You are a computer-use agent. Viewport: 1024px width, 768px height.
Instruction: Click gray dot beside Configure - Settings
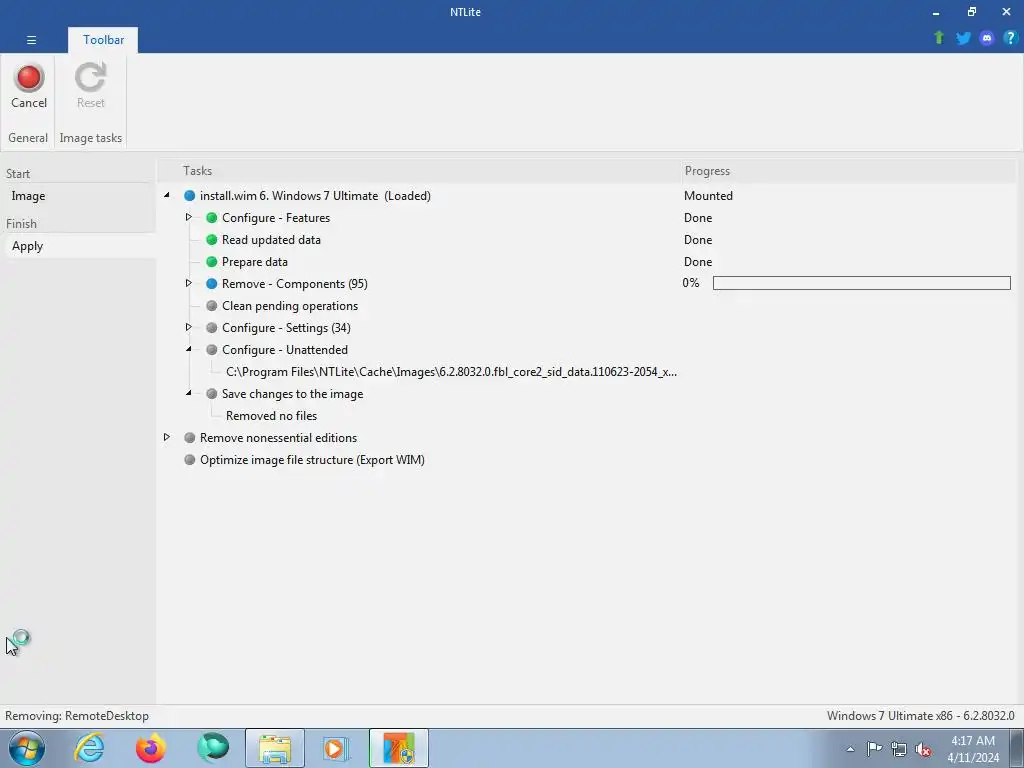click(212, 328)
